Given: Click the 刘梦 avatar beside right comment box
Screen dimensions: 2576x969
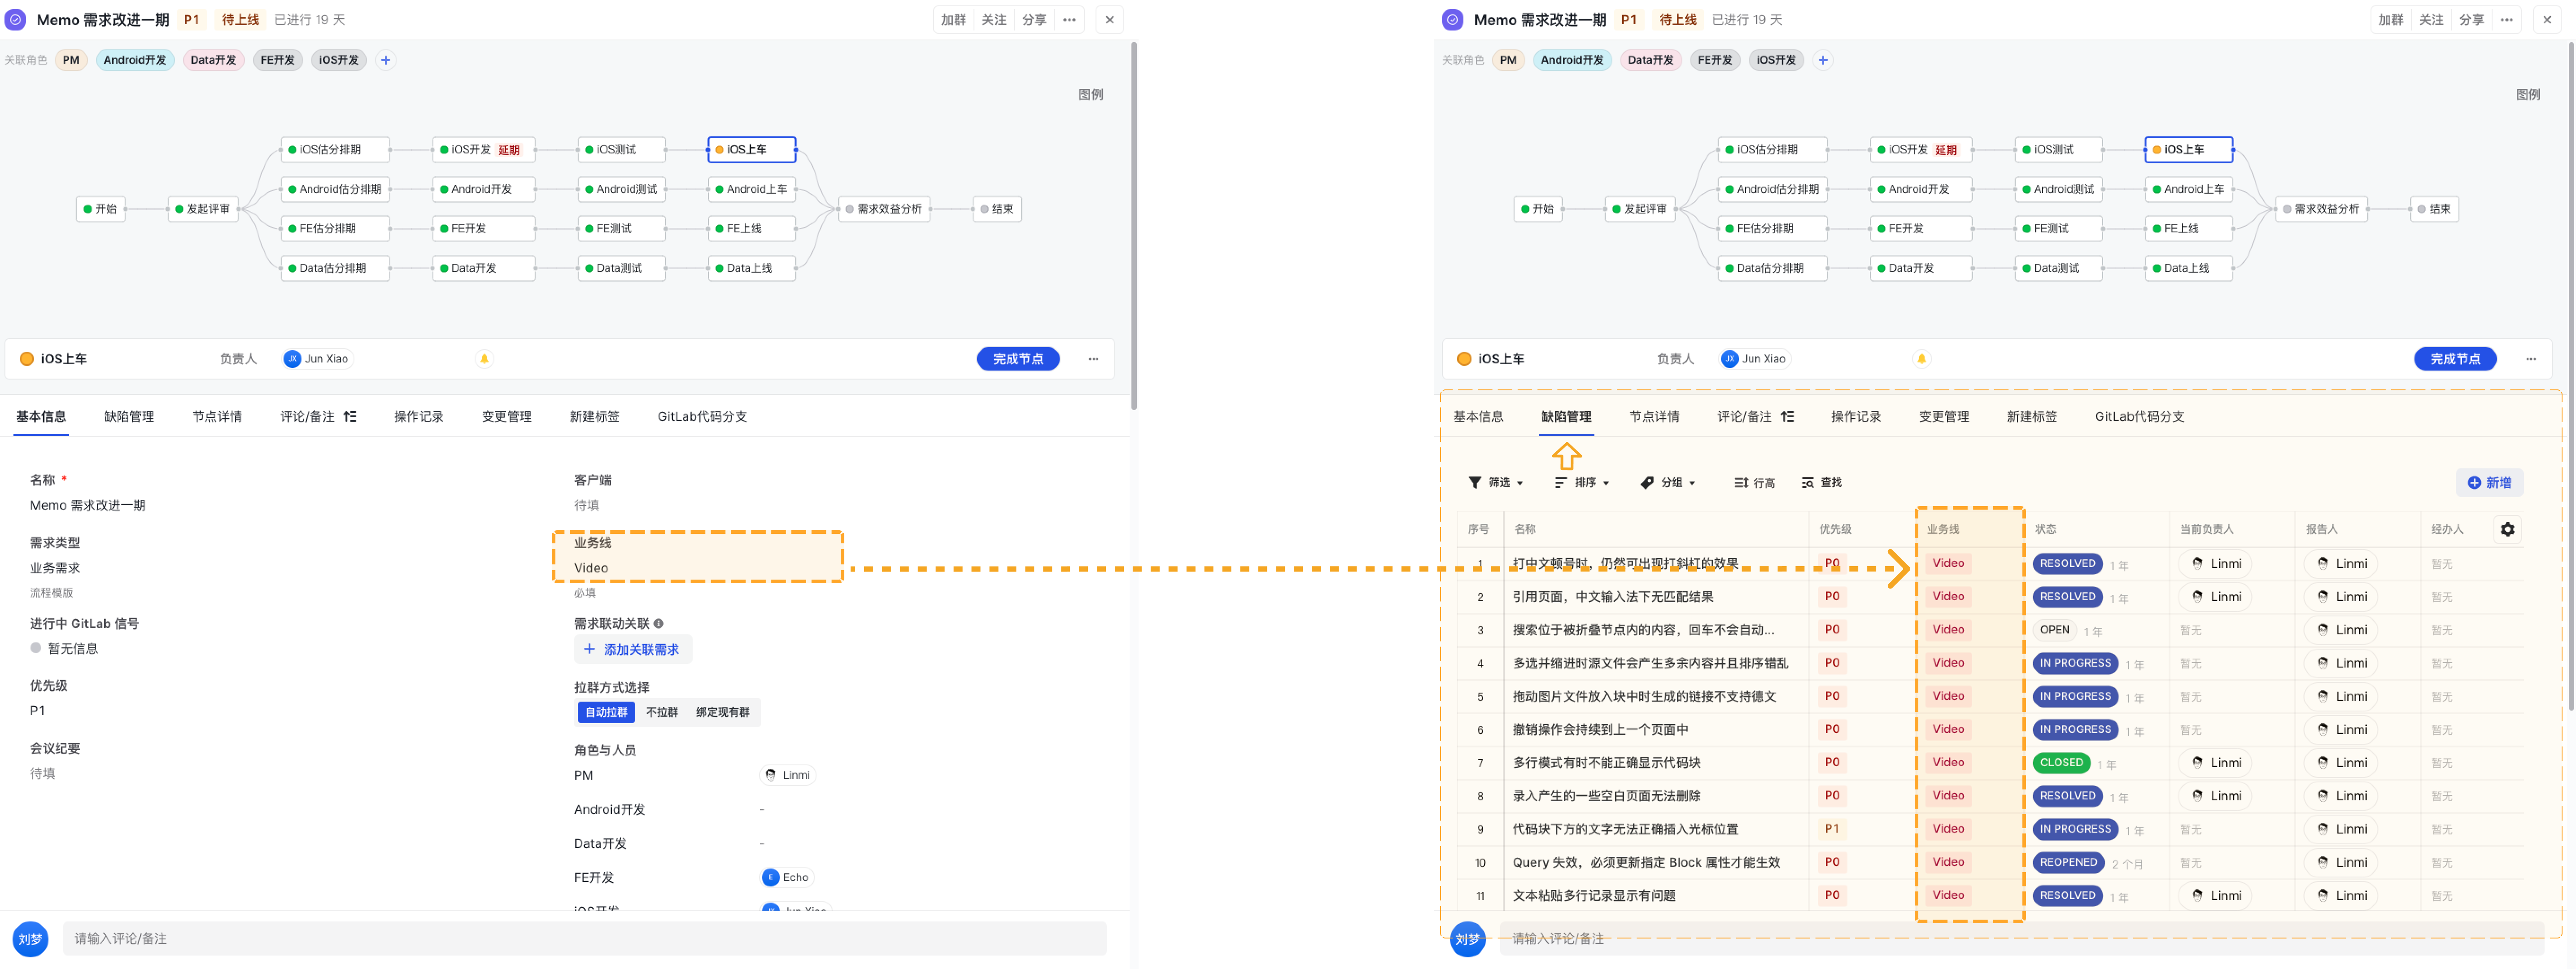Looking at the screenshot, I should pyautogui.click(x=1467, y=939).
